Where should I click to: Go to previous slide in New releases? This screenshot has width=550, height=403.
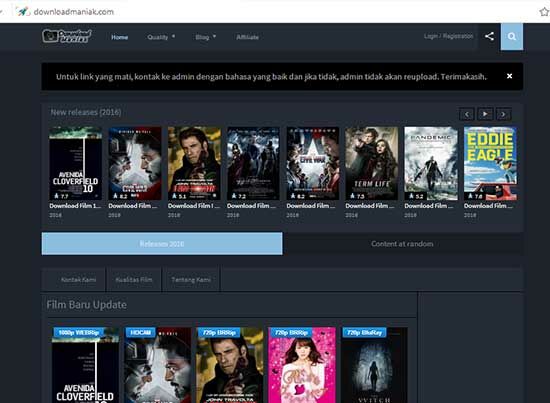(x=467, y=114)
